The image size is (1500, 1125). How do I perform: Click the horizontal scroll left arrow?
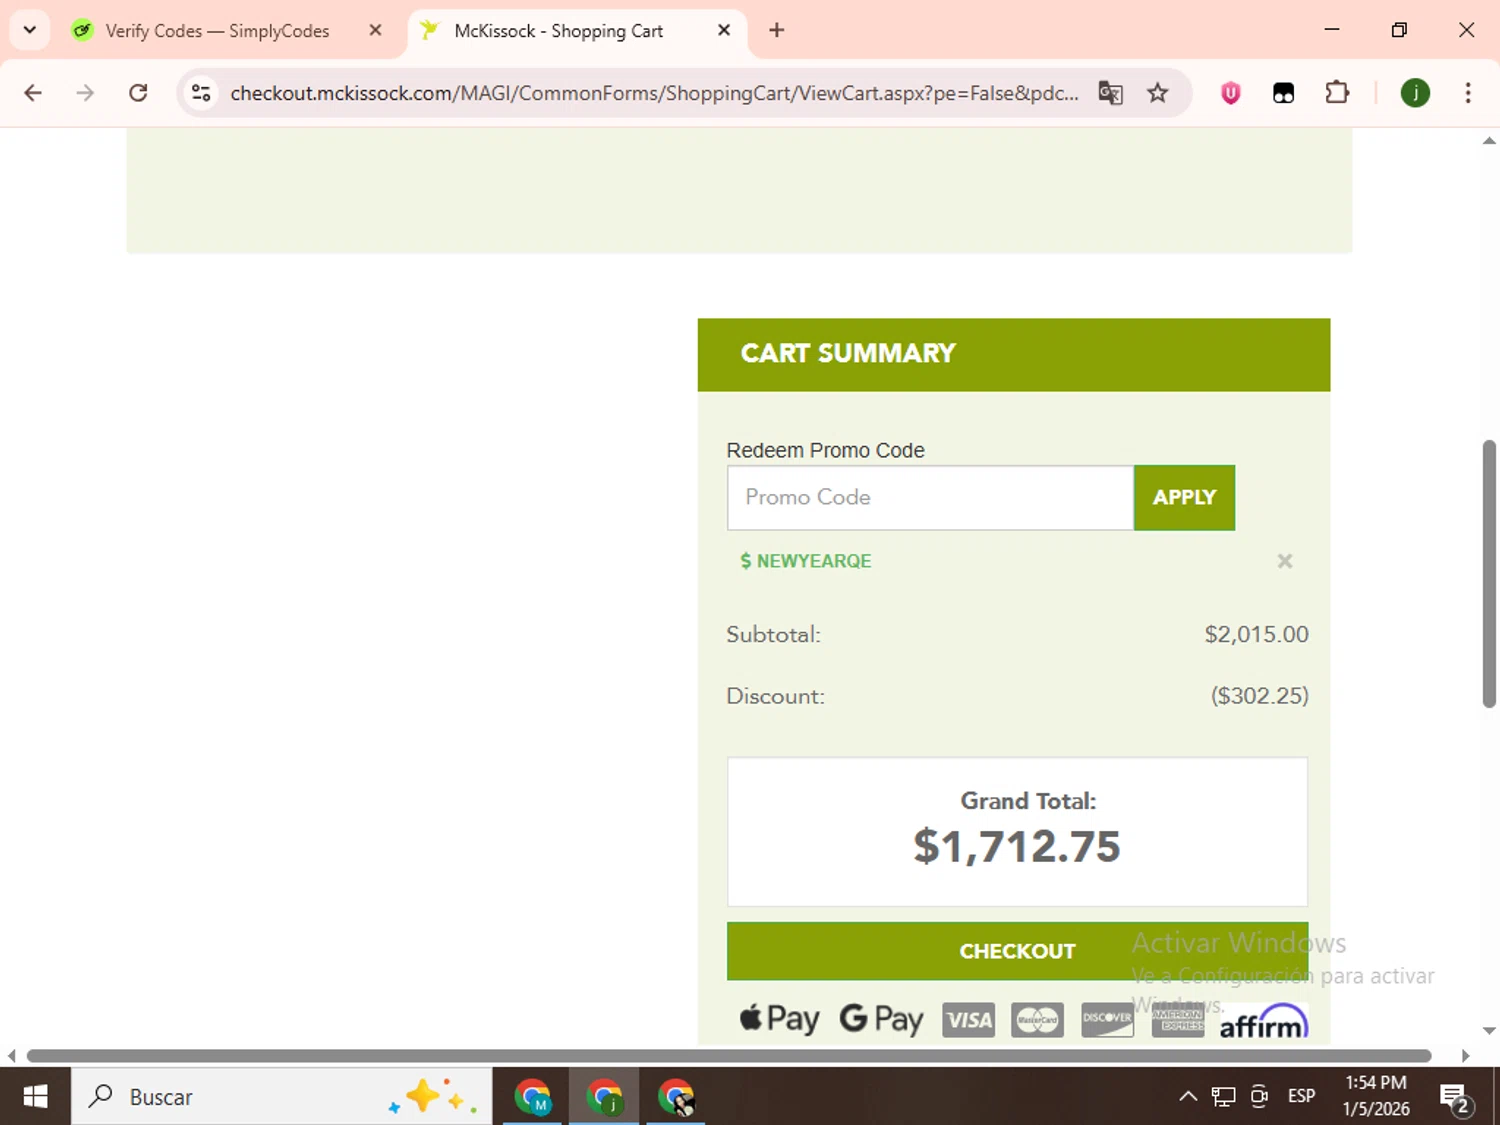[11, 1056]
